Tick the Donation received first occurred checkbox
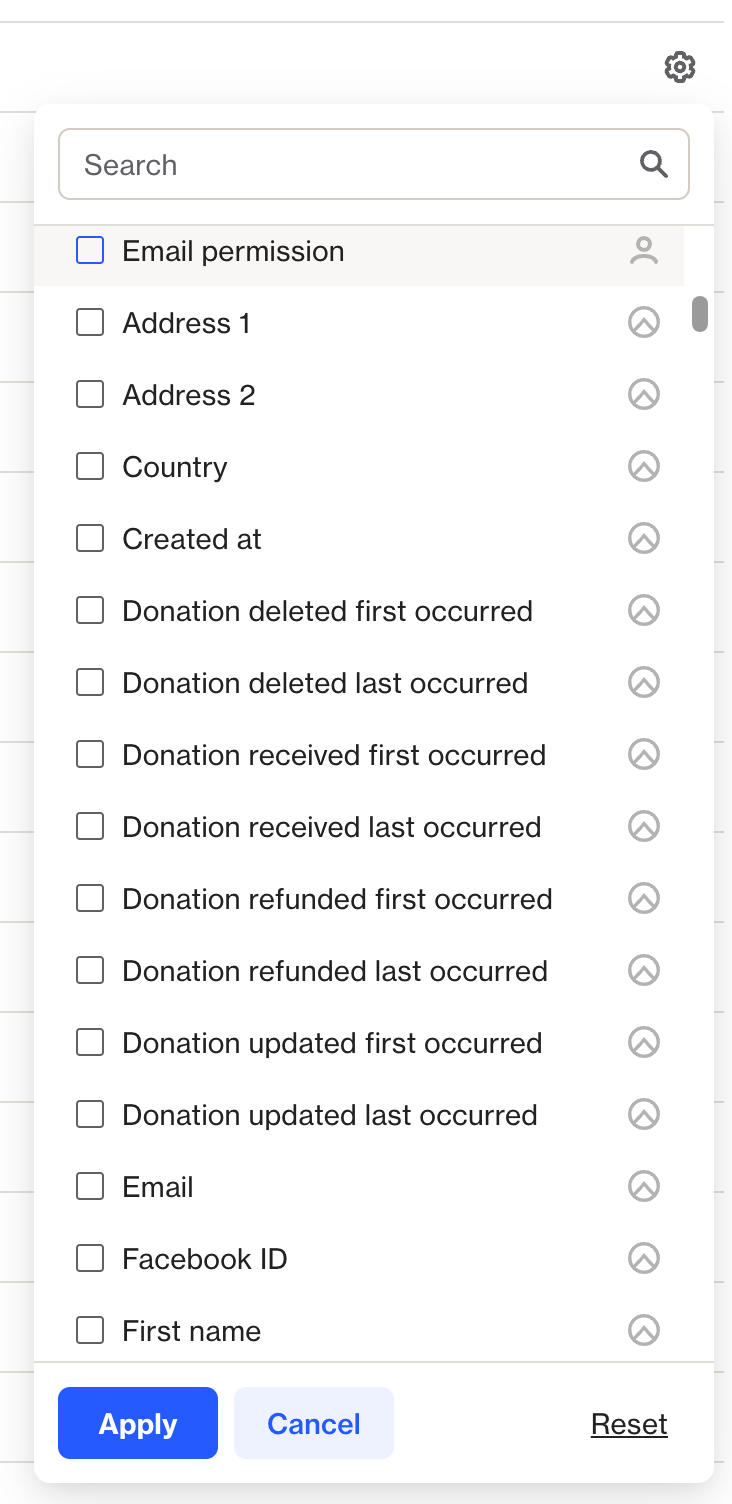The height and width of the screenshot is (1504, 732). pyautogui.click(x=90, y=755)
